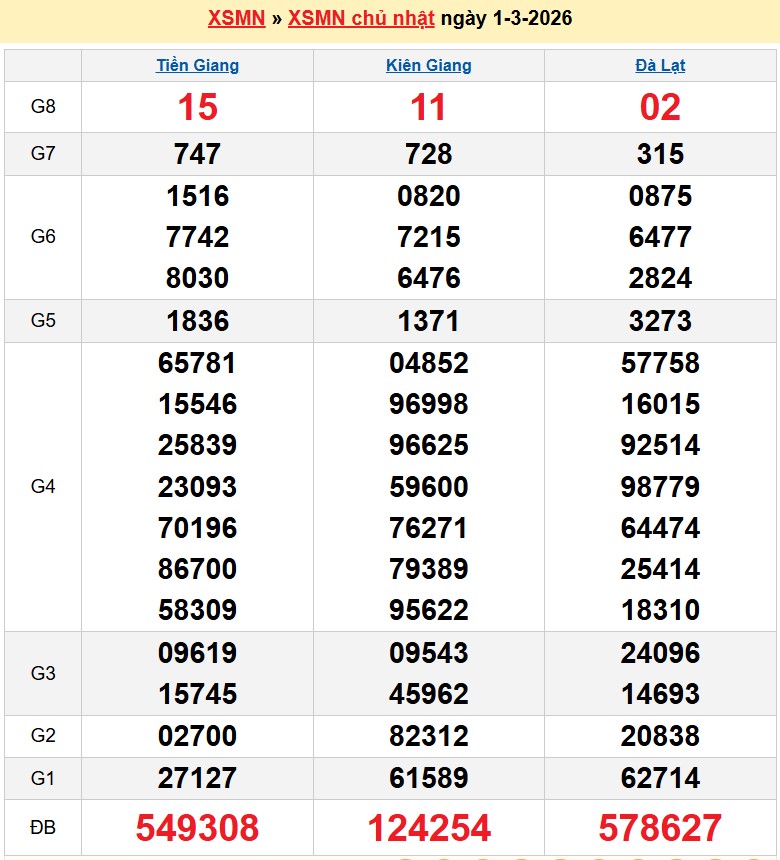Click the G4 row label
Image resolution: width=780 pixels, height=860 pixels.
pos(43,487)
